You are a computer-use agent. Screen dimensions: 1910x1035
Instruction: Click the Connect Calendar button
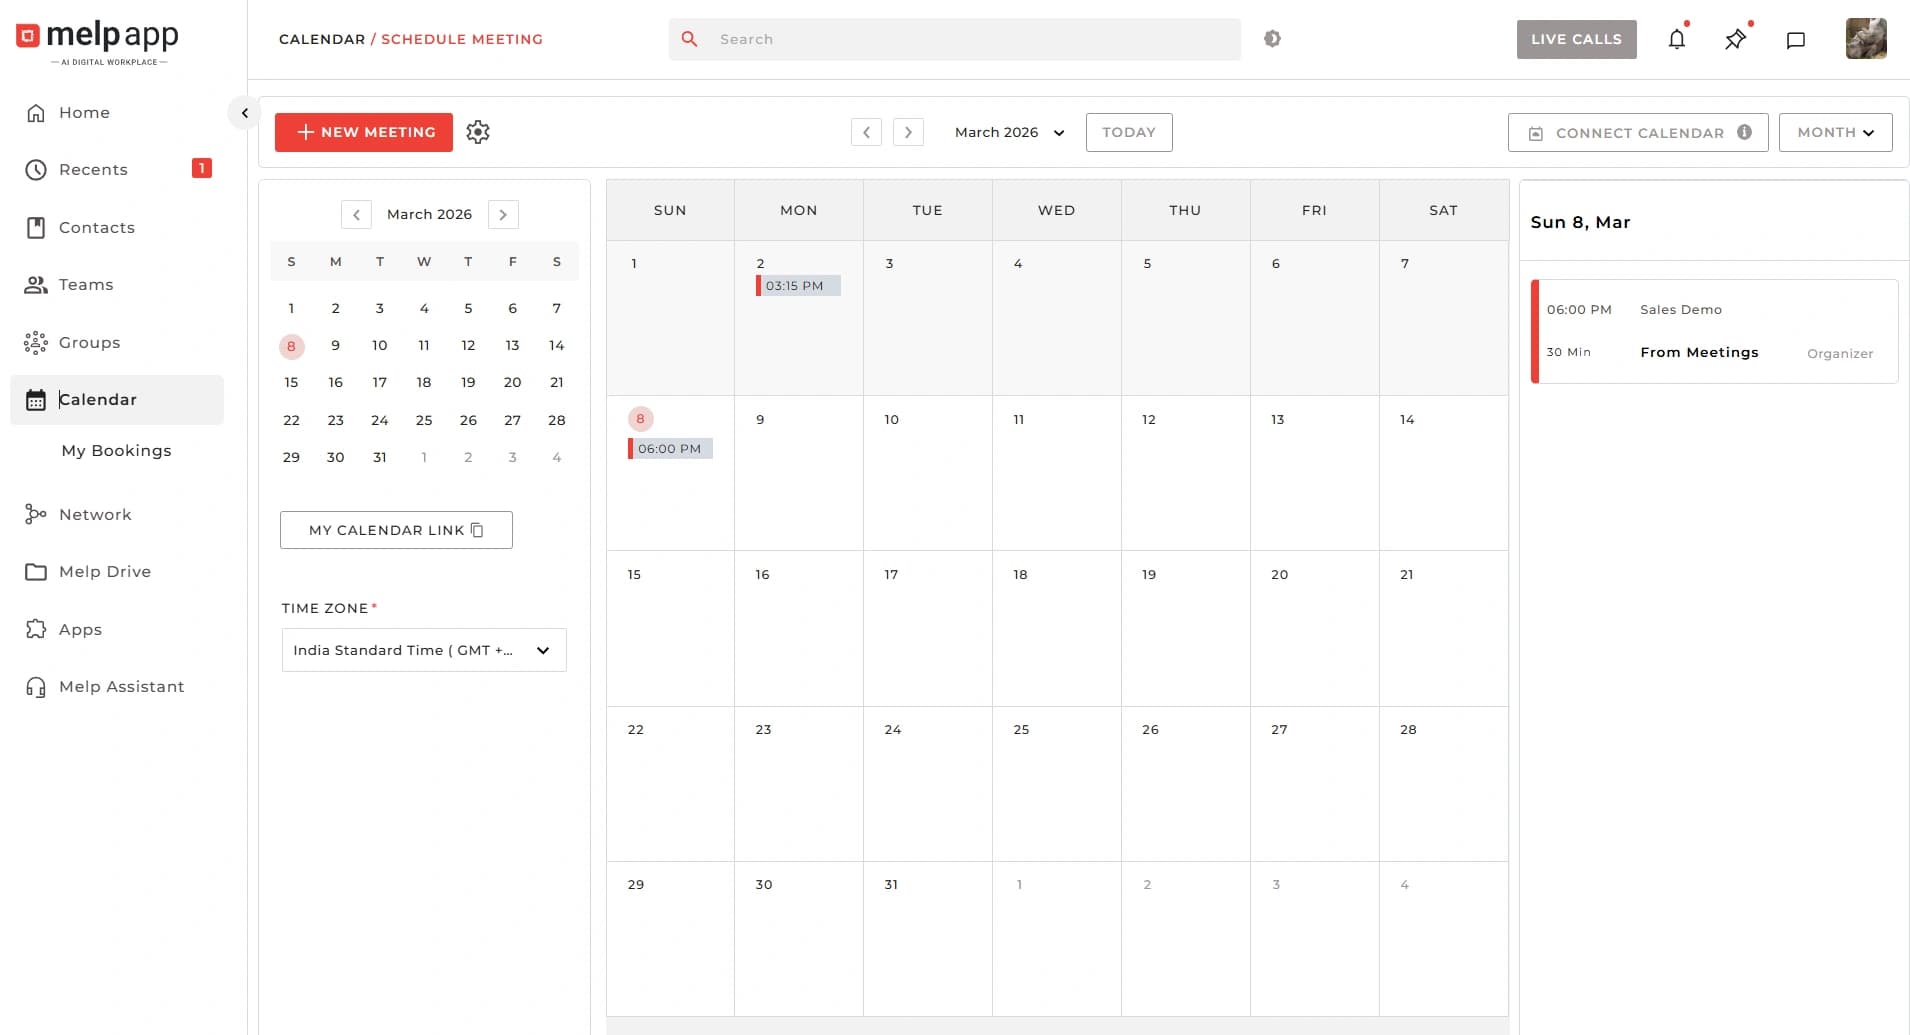click(x=1637, y=132)
